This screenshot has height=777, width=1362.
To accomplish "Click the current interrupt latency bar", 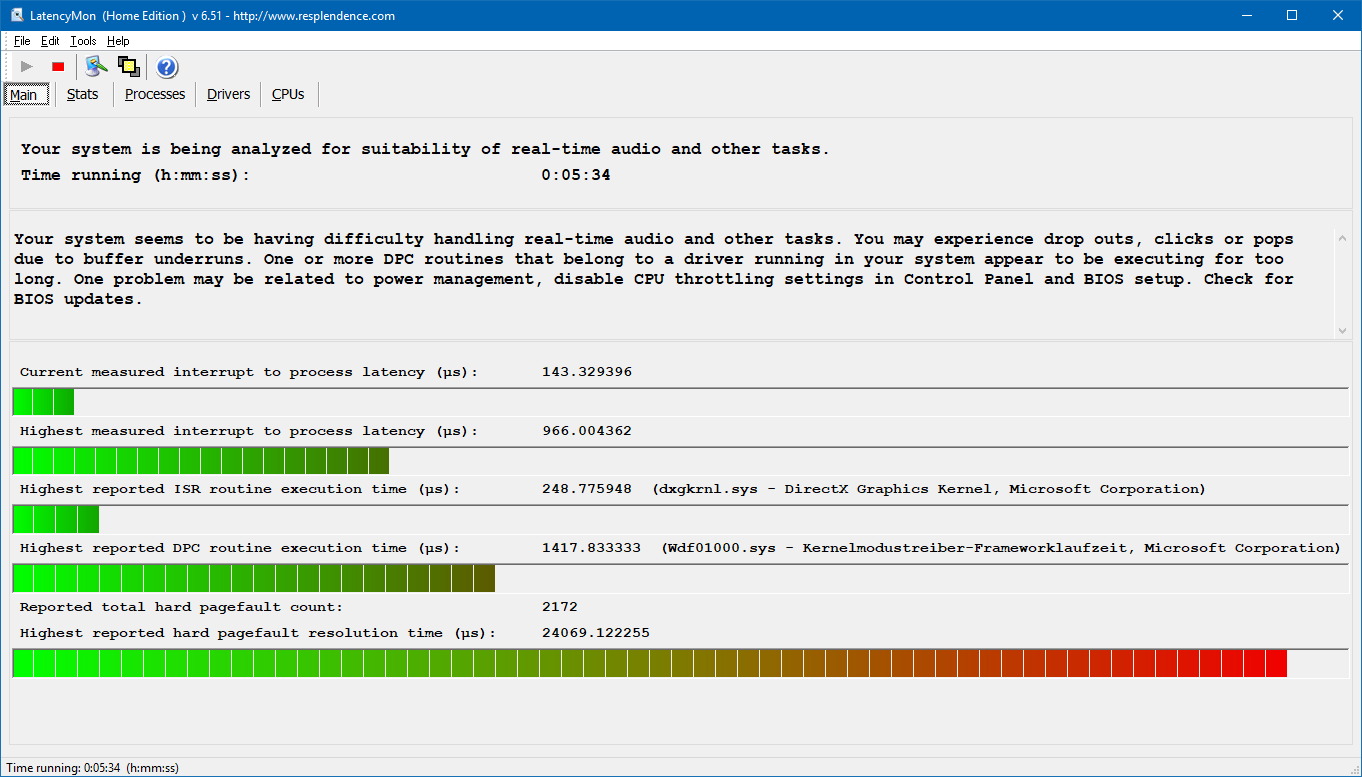I will (x=680, y=402).
